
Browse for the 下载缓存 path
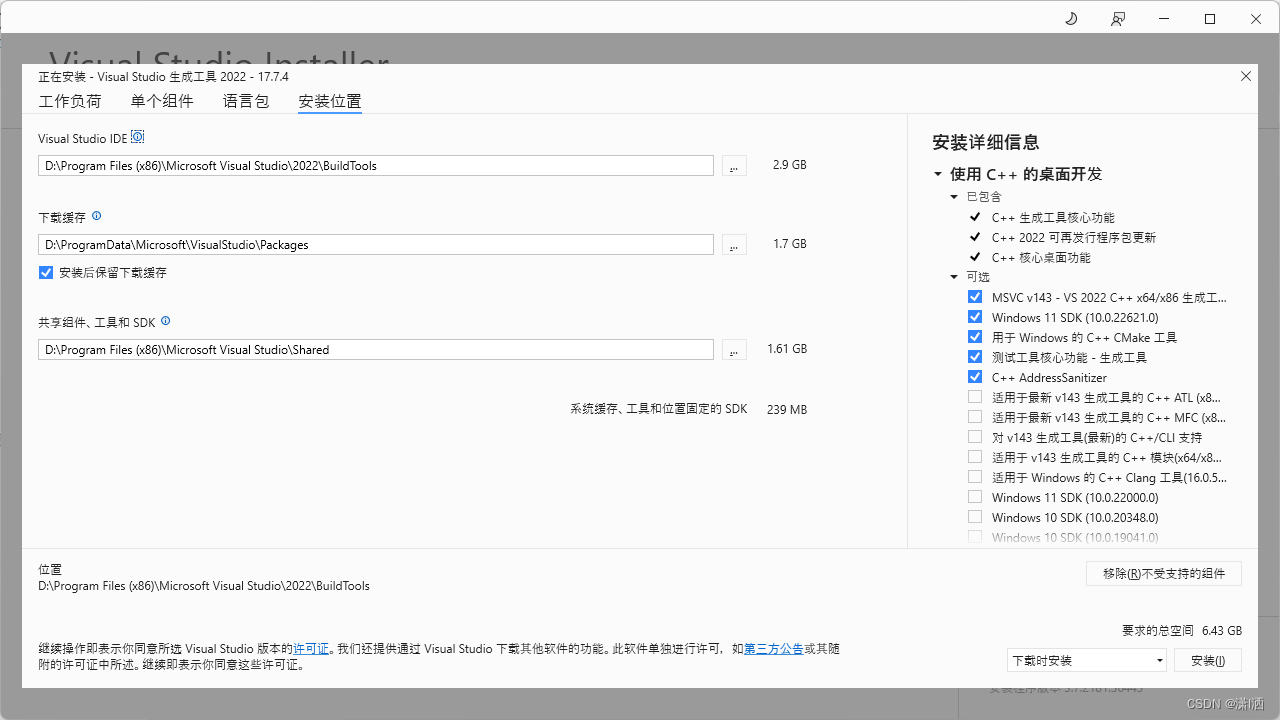coord(734,245)
